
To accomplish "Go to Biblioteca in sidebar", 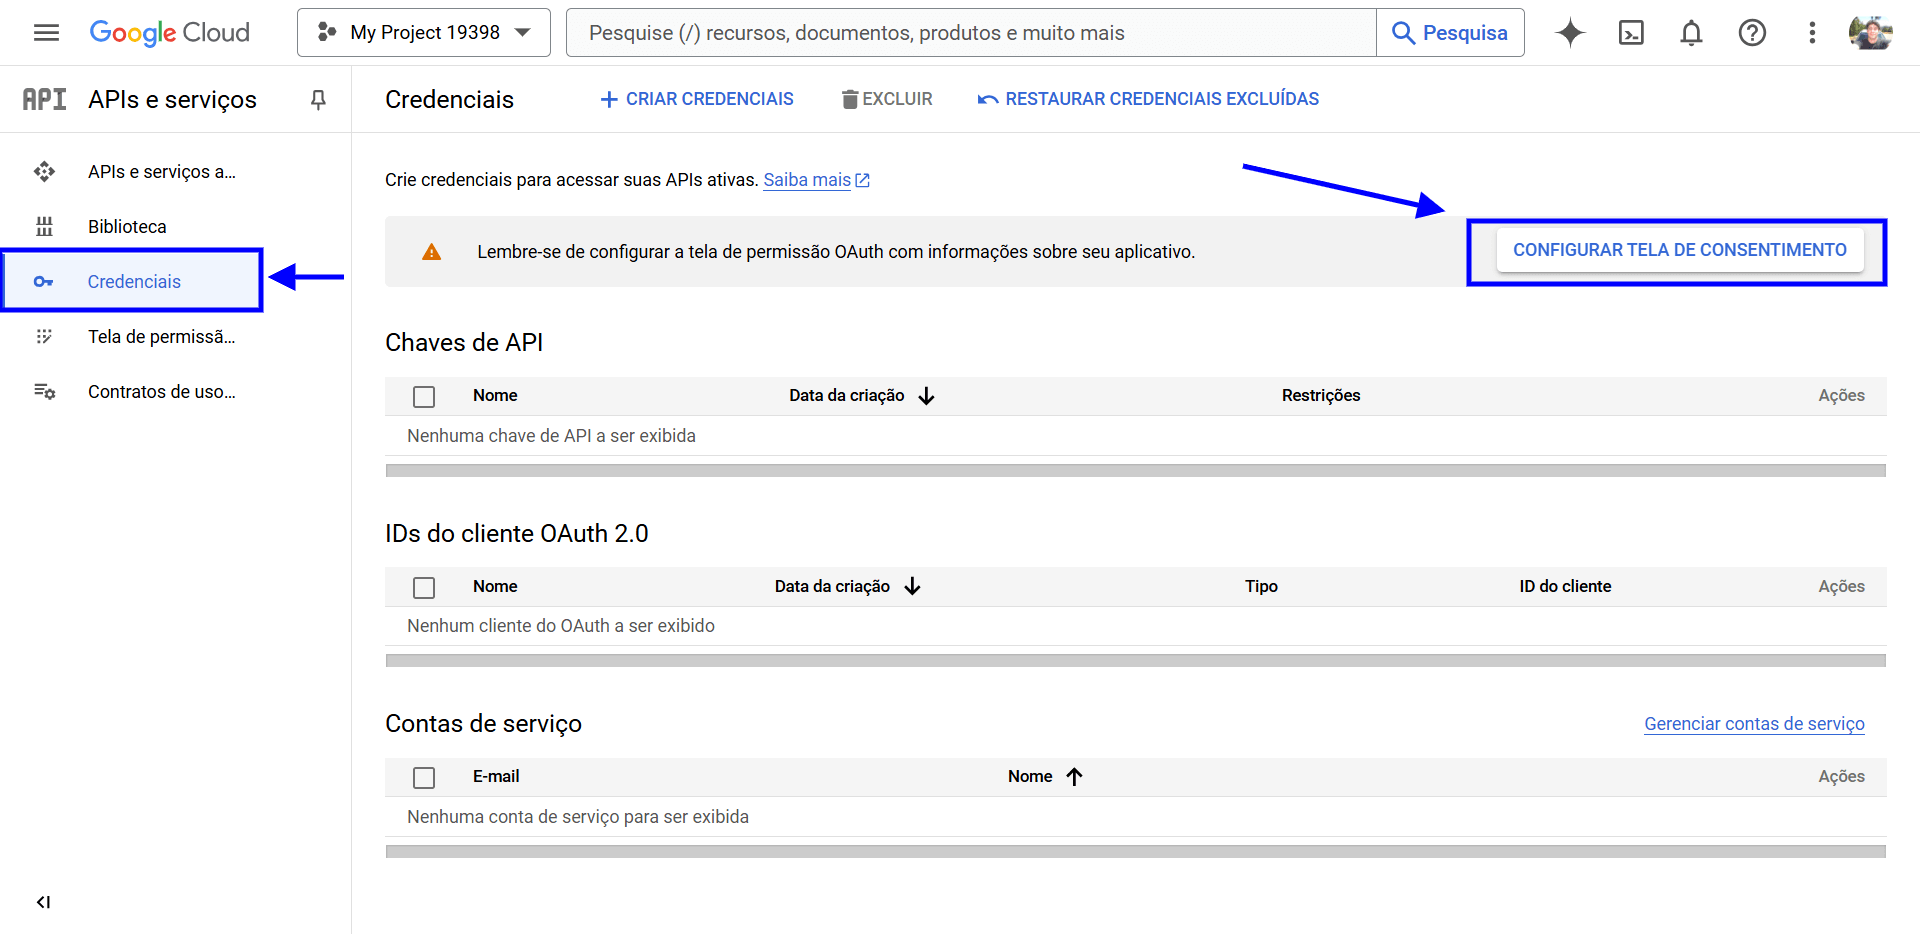I will coord(127,227).
